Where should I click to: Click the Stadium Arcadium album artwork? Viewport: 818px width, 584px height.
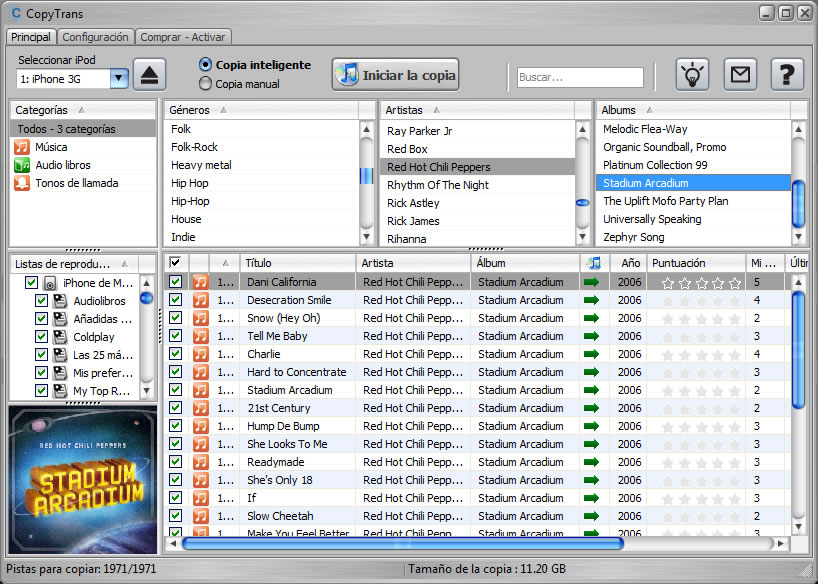pos(83,480)
